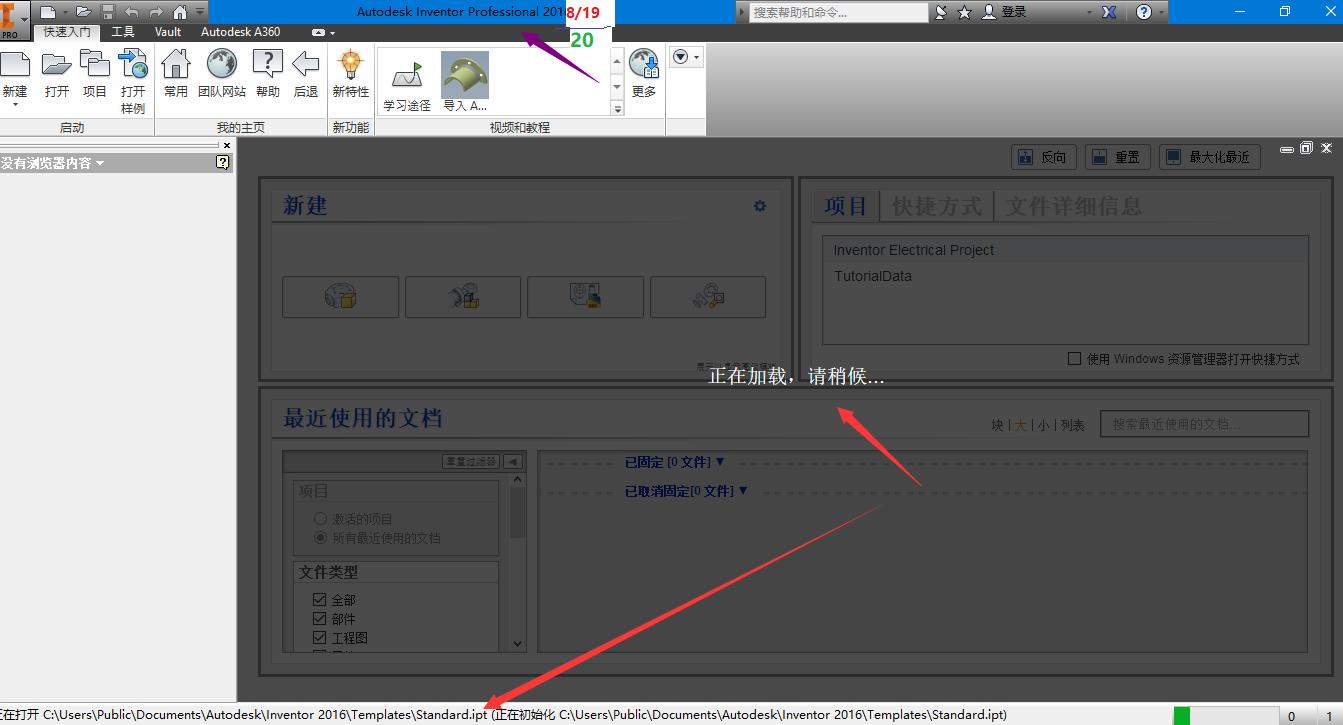Click the 导入 A... tutorial icon
Screen dimensions: 1343x725
464,77
